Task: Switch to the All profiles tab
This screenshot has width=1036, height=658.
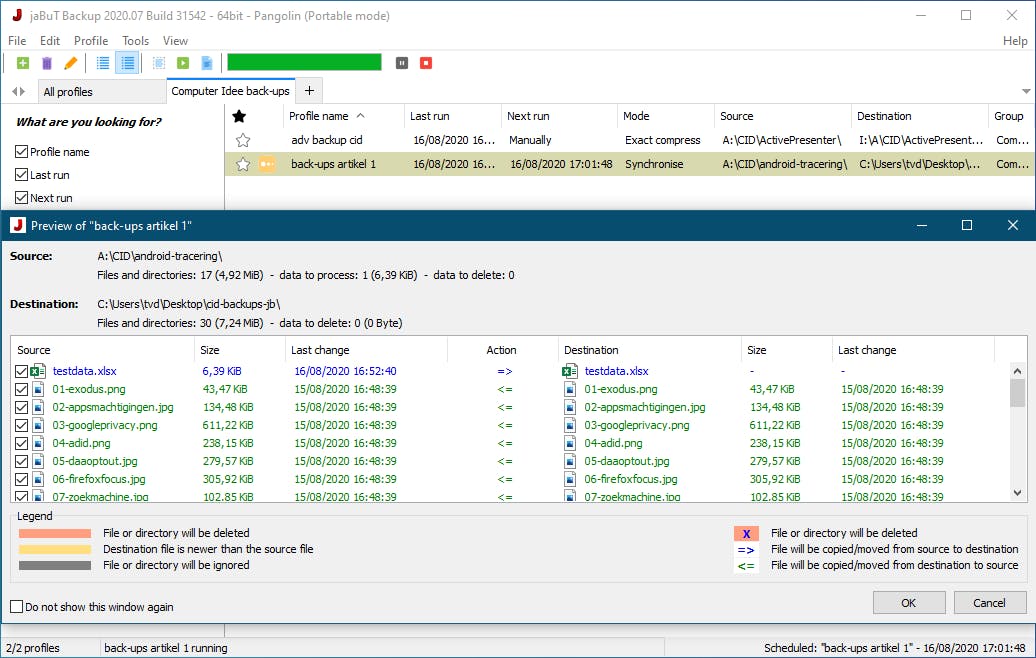Action: (101, 92)
